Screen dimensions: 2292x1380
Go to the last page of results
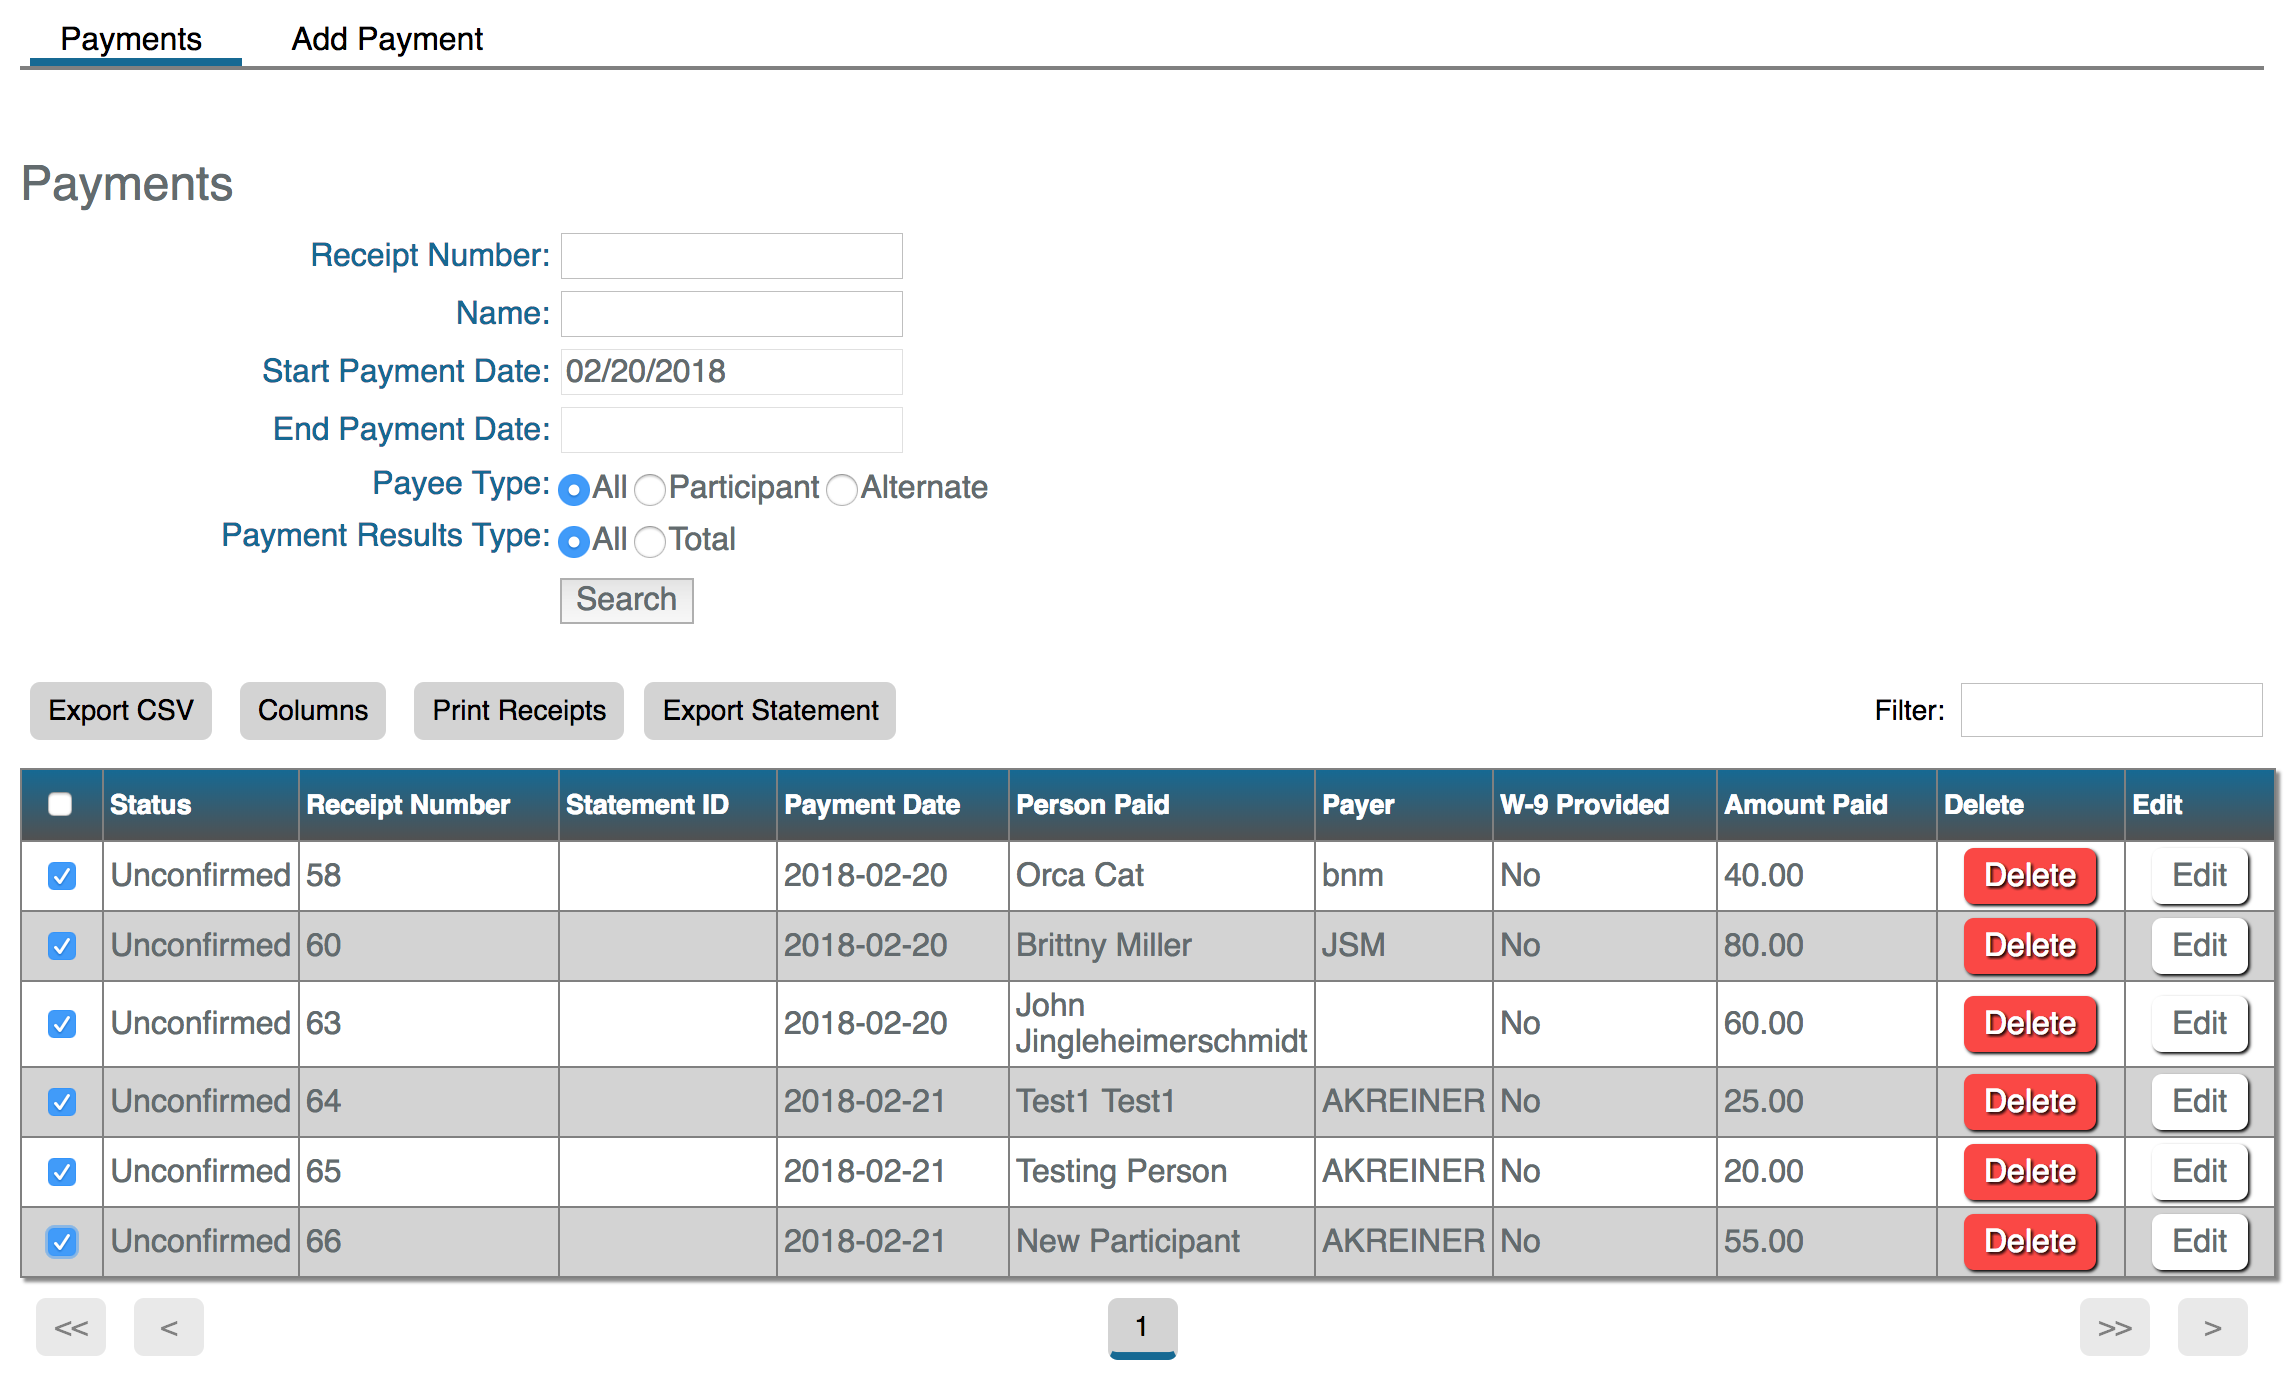click(2114, 1327)
